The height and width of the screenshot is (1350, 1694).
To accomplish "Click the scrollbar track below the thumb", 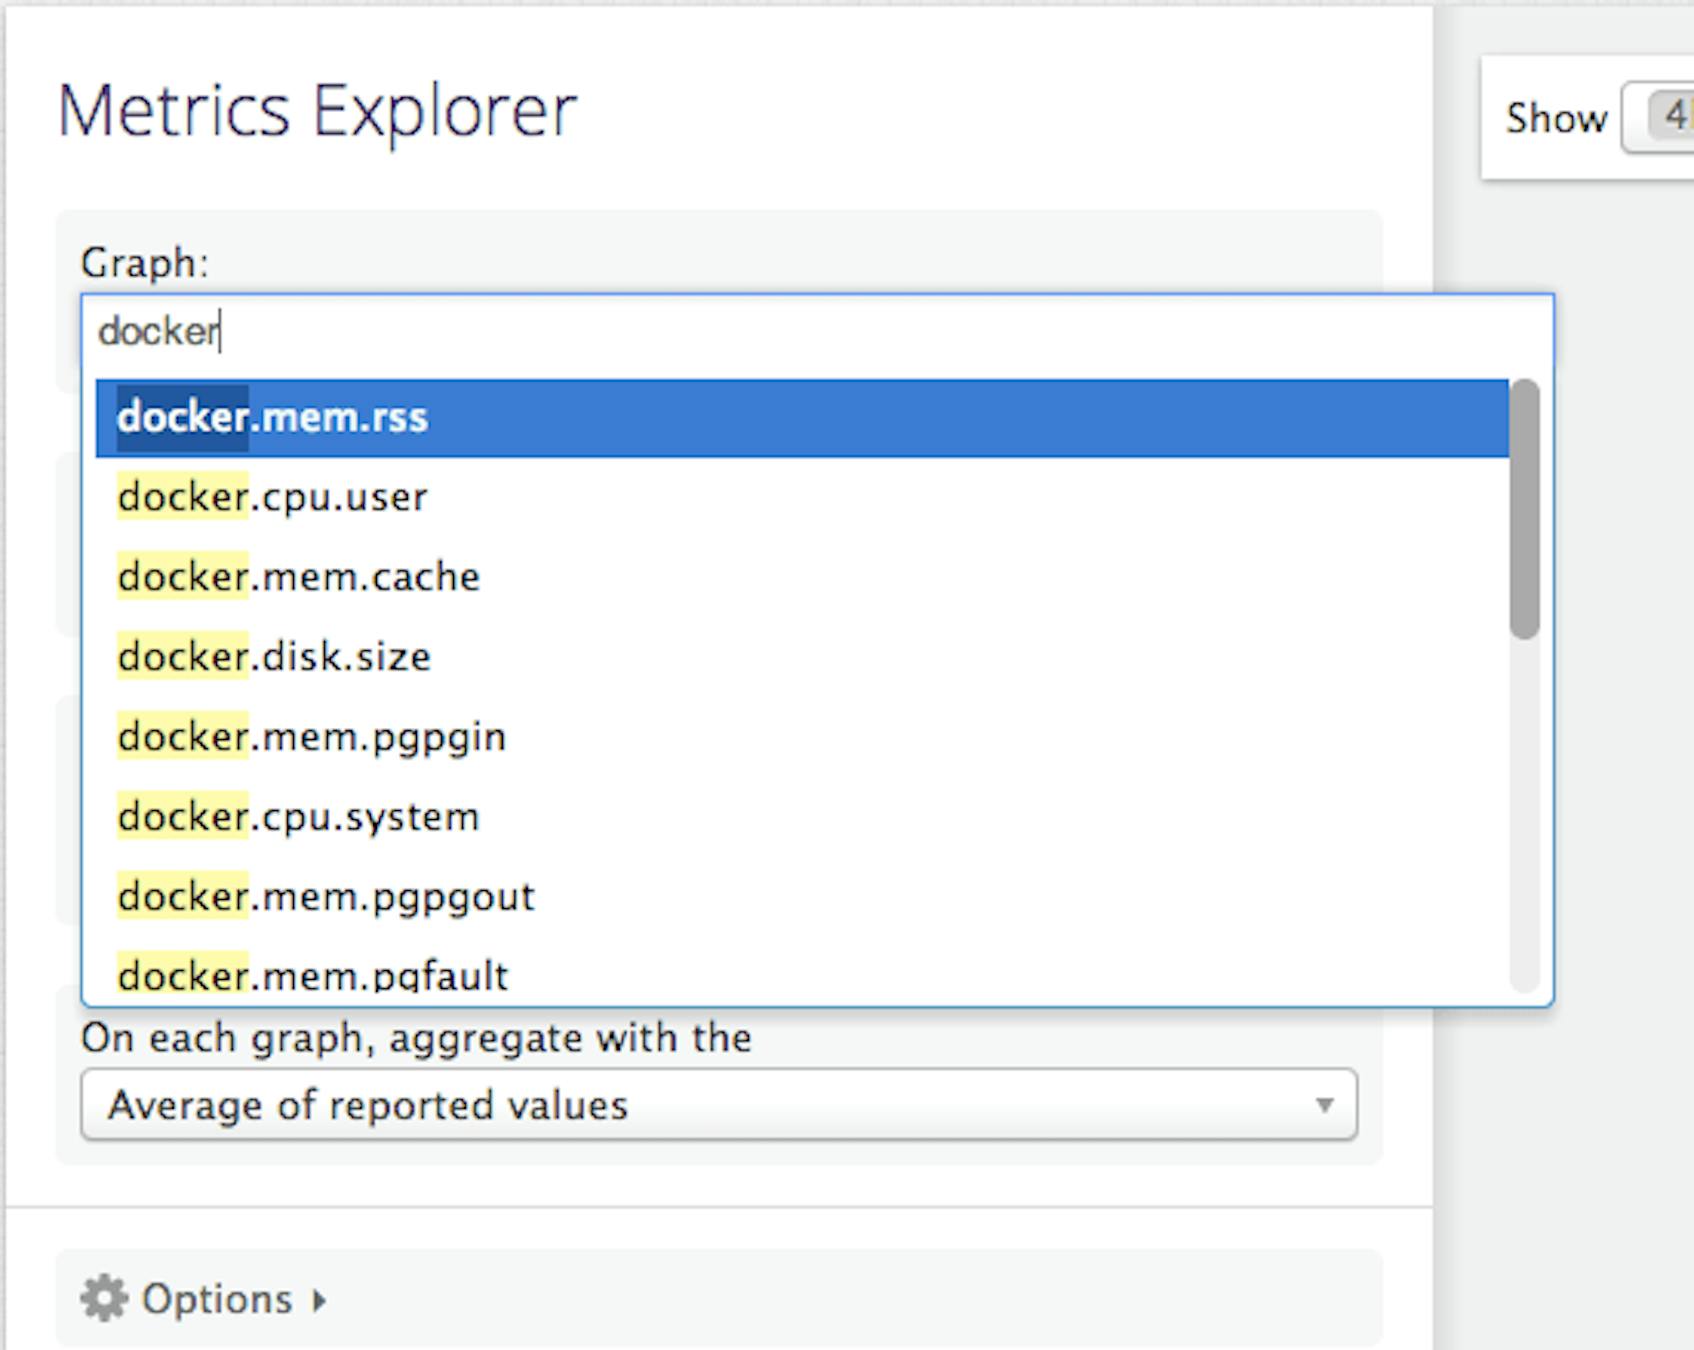I will coord(1524,820).
